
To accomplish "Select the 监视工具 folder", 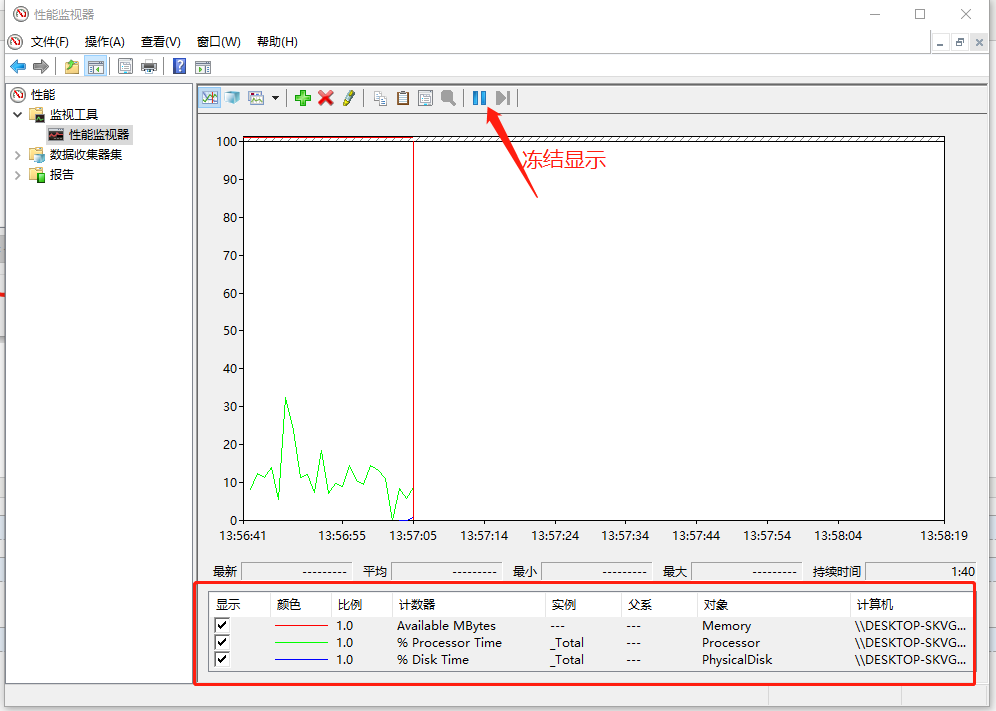I will (x=74, y=115).
